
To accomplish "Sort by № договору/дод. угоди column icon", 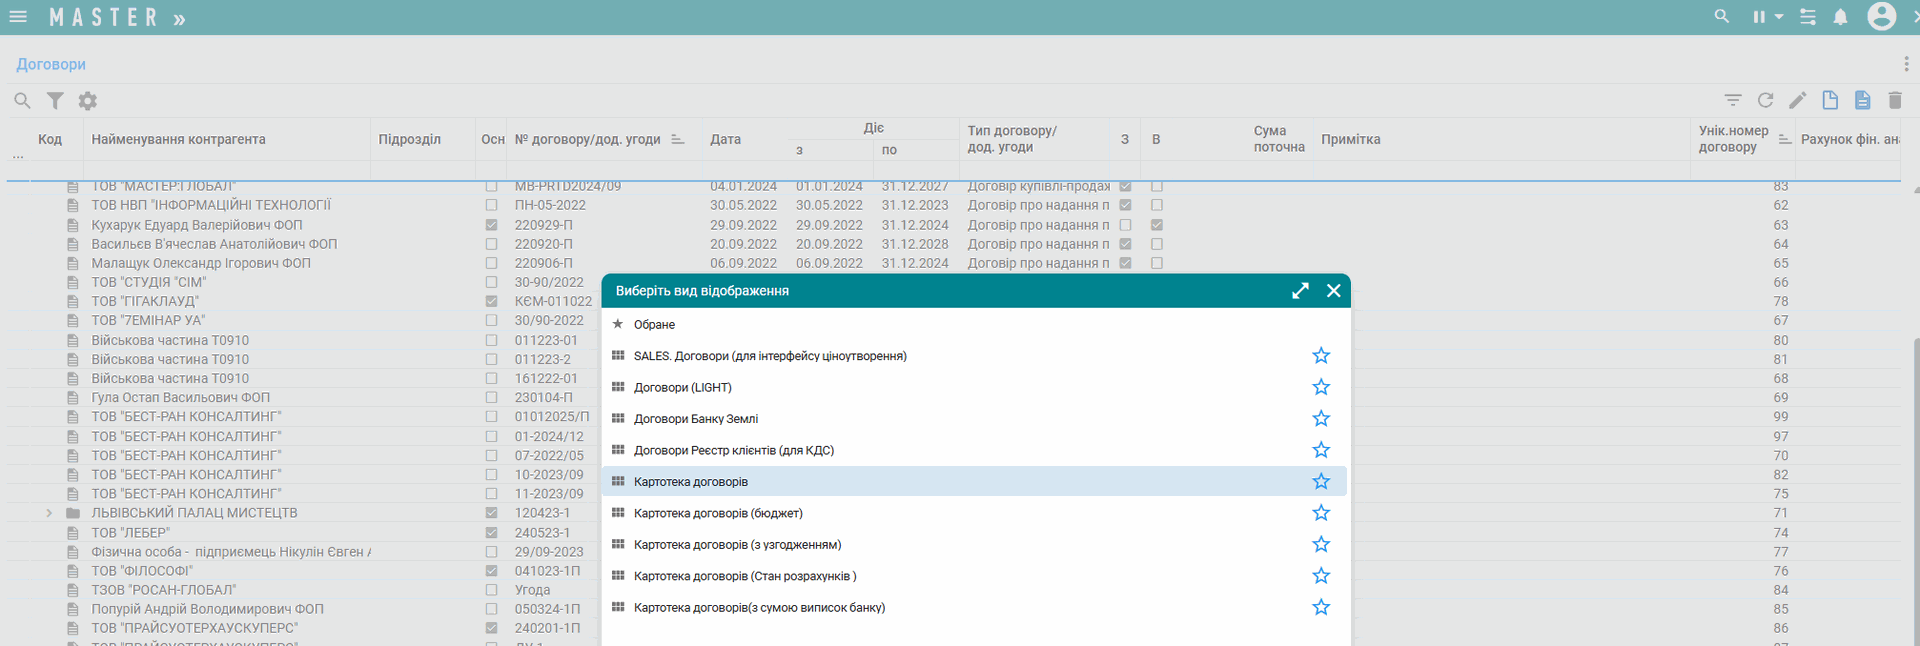I will coord(677,139).
